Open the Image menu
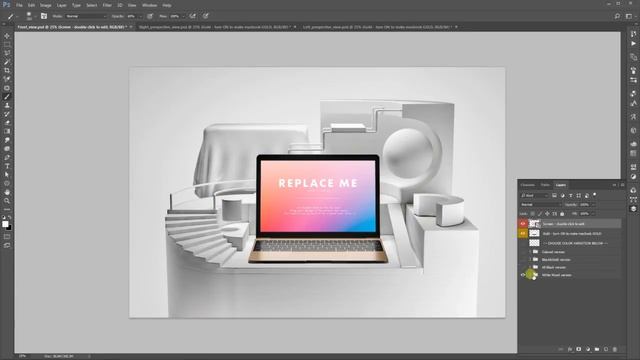Image resolution: width=640 pixels, height=360 pixels. point(45,5)
